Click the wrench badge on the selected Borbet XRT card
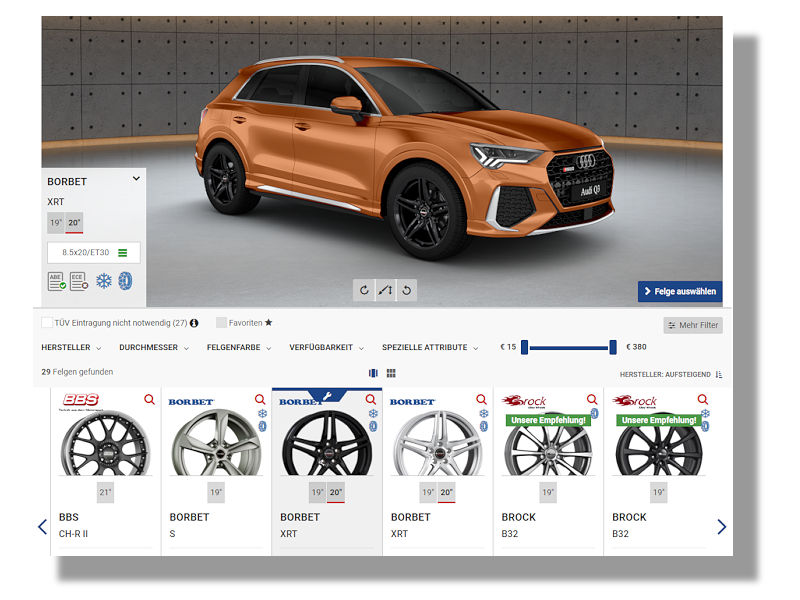800x600 pixels. (x=328, y=395)
